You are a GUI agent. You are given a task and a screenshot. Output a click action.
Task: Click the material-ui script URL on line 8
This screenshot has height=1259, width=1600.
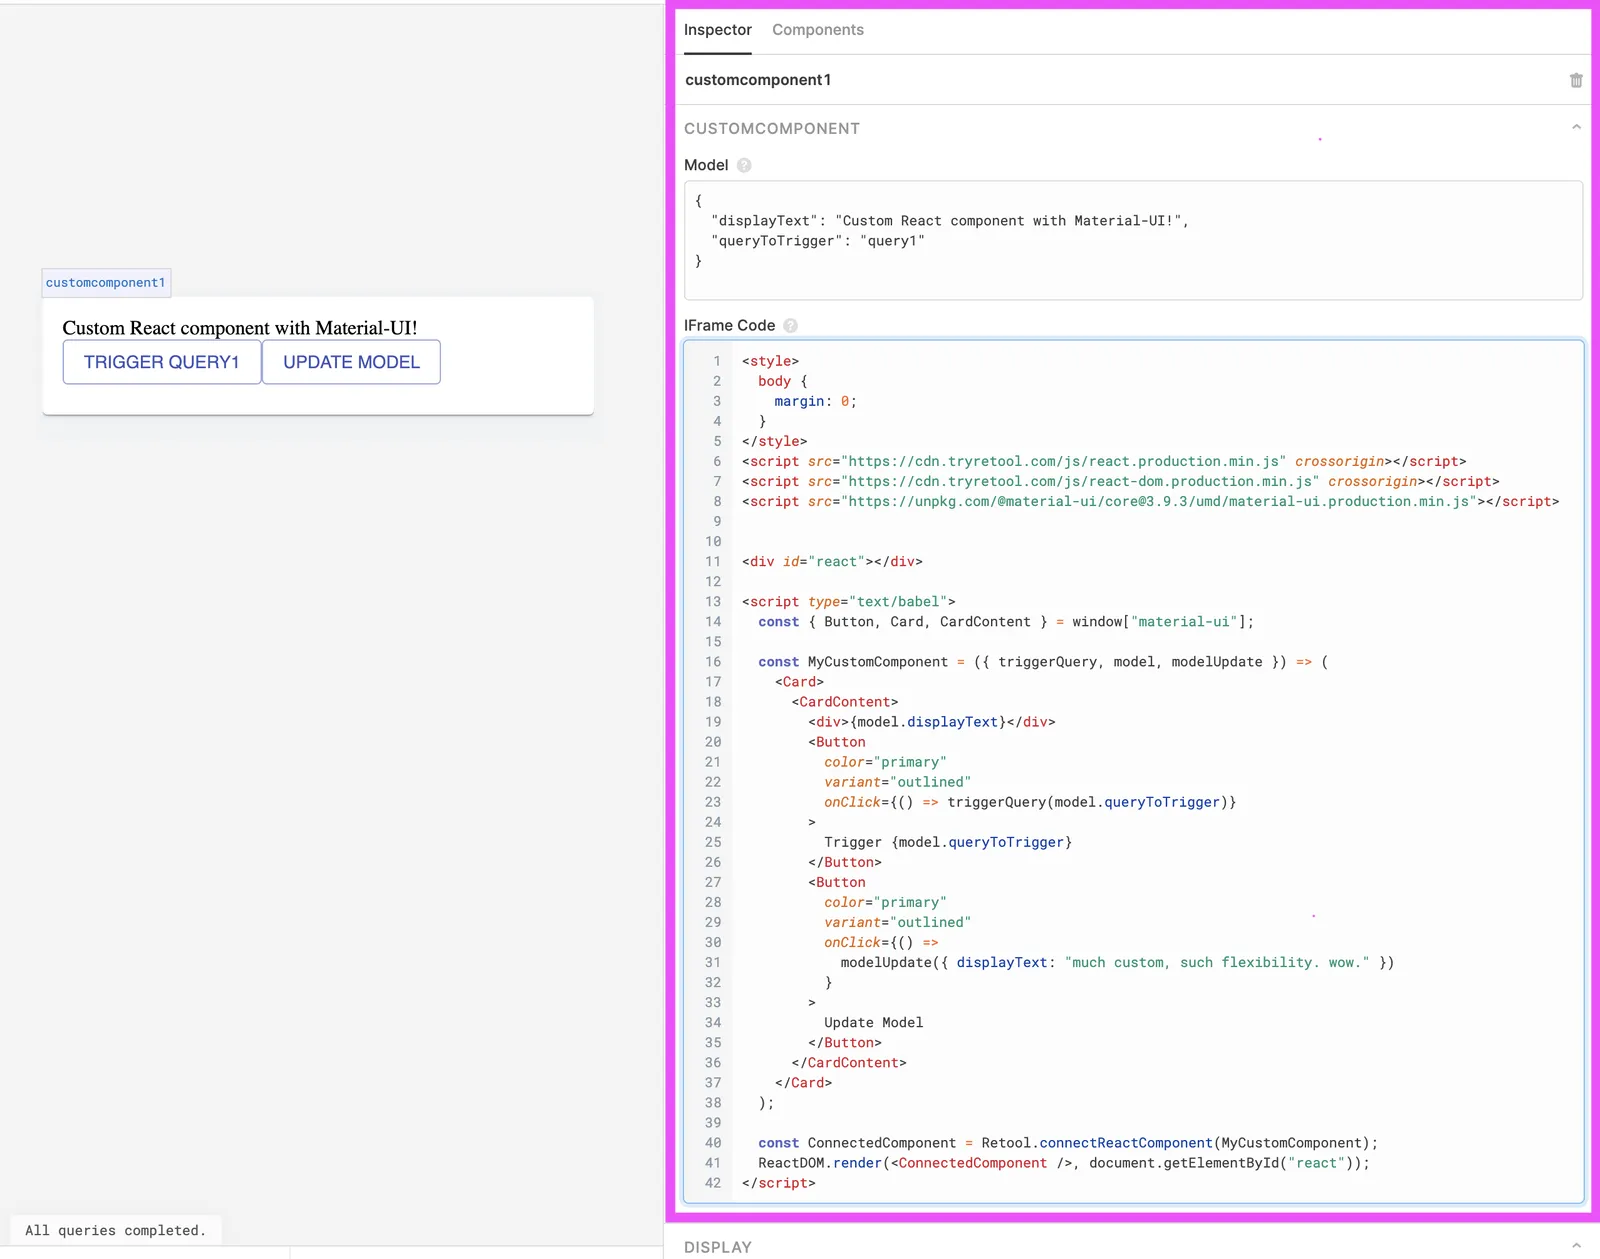1158,502
